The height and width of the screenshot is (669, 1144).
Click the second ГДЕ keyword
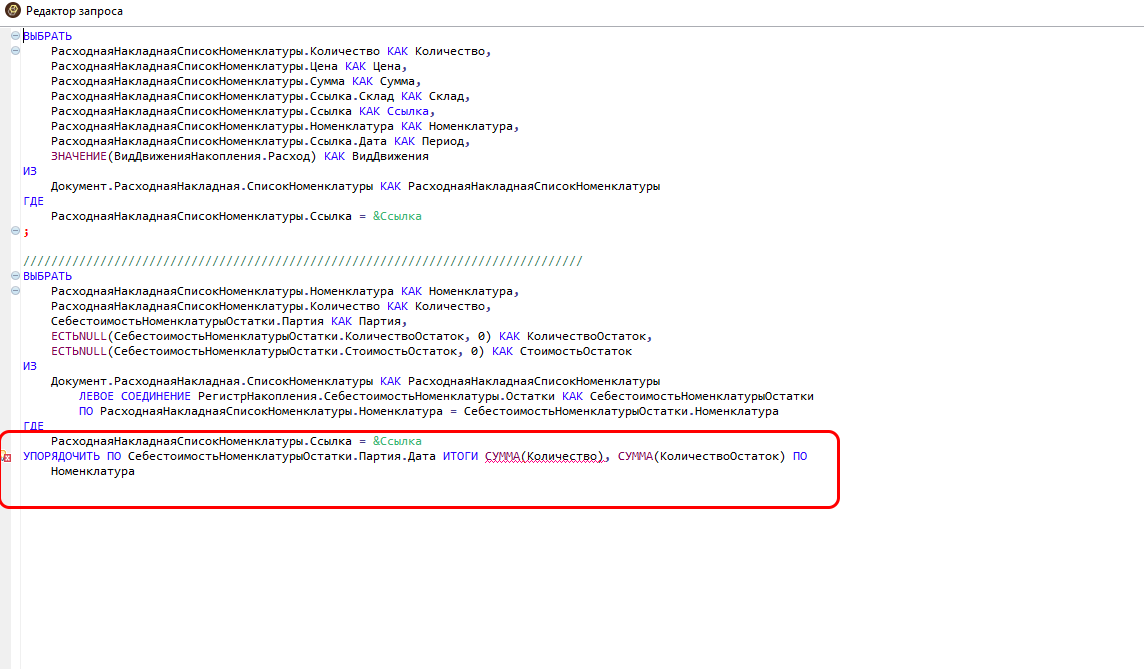click(x=34, y=426)
